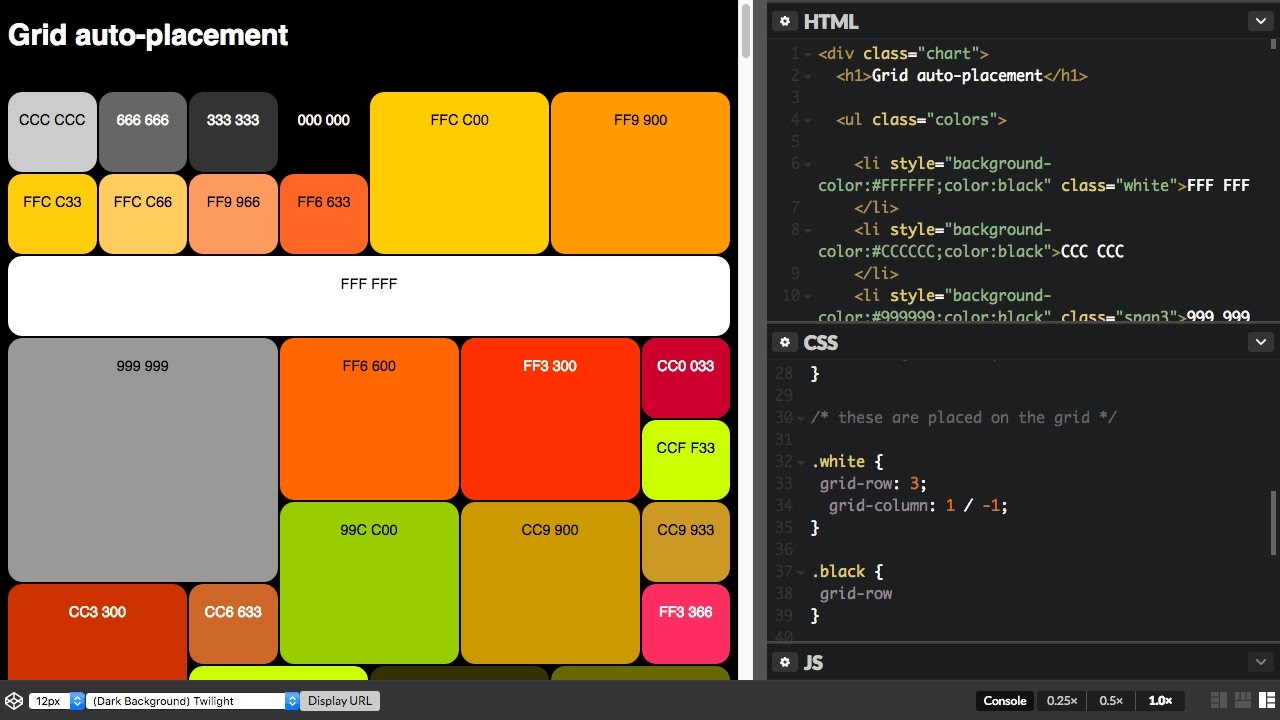The image size is (1280, 720).
Task: Click the Display URL button
Action: [340, 701]
